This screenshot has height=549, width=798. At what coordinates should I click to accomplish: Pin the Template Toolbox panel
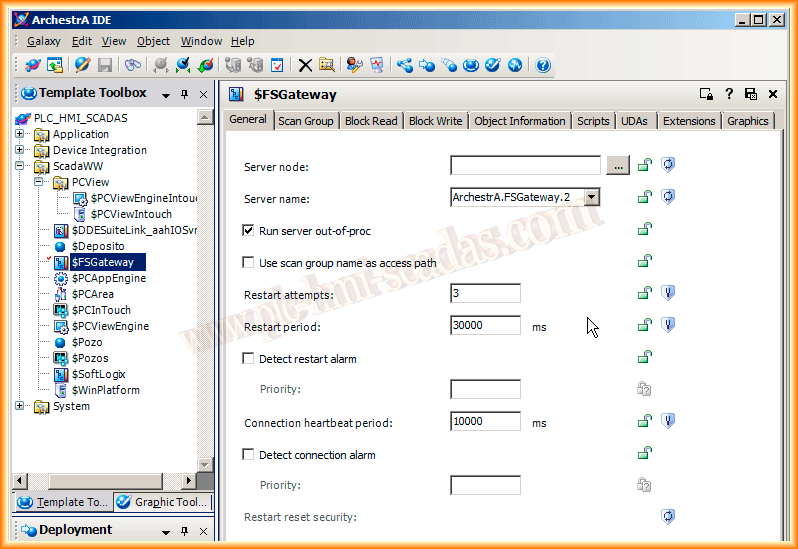point(184,94)
